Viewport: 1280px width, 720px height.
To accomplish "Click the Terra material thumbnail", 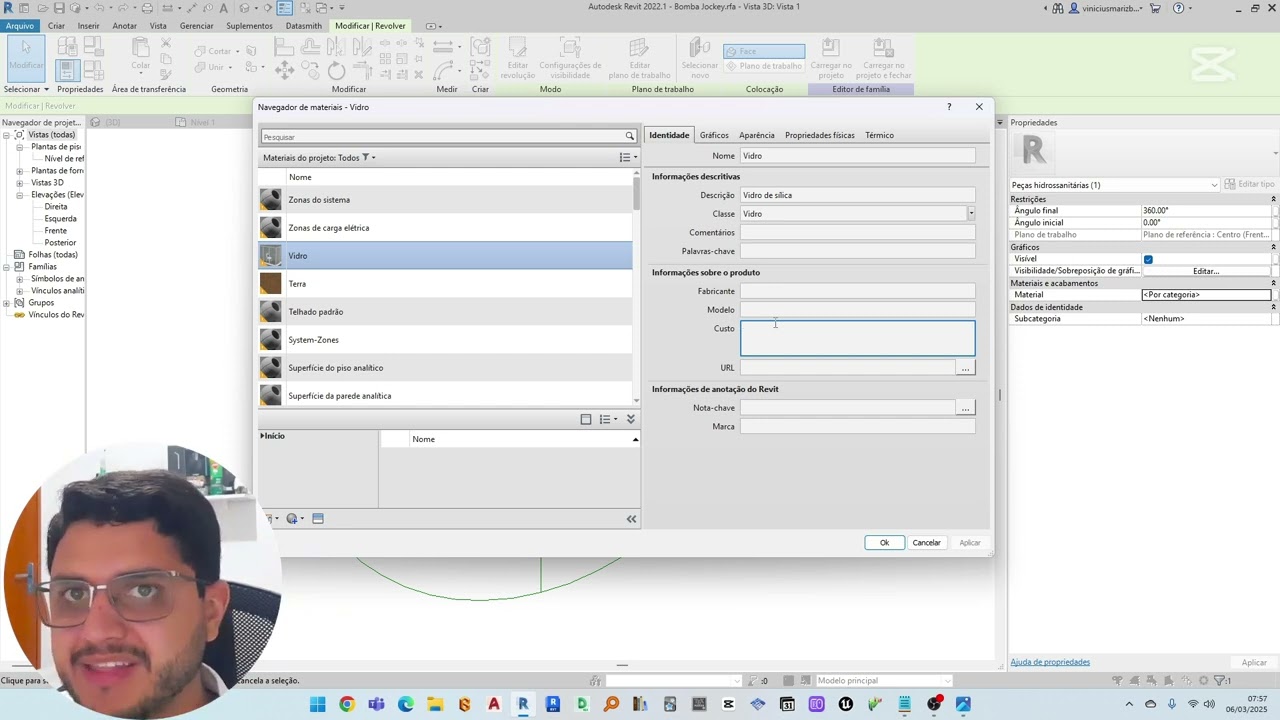I will coord(271,284).
